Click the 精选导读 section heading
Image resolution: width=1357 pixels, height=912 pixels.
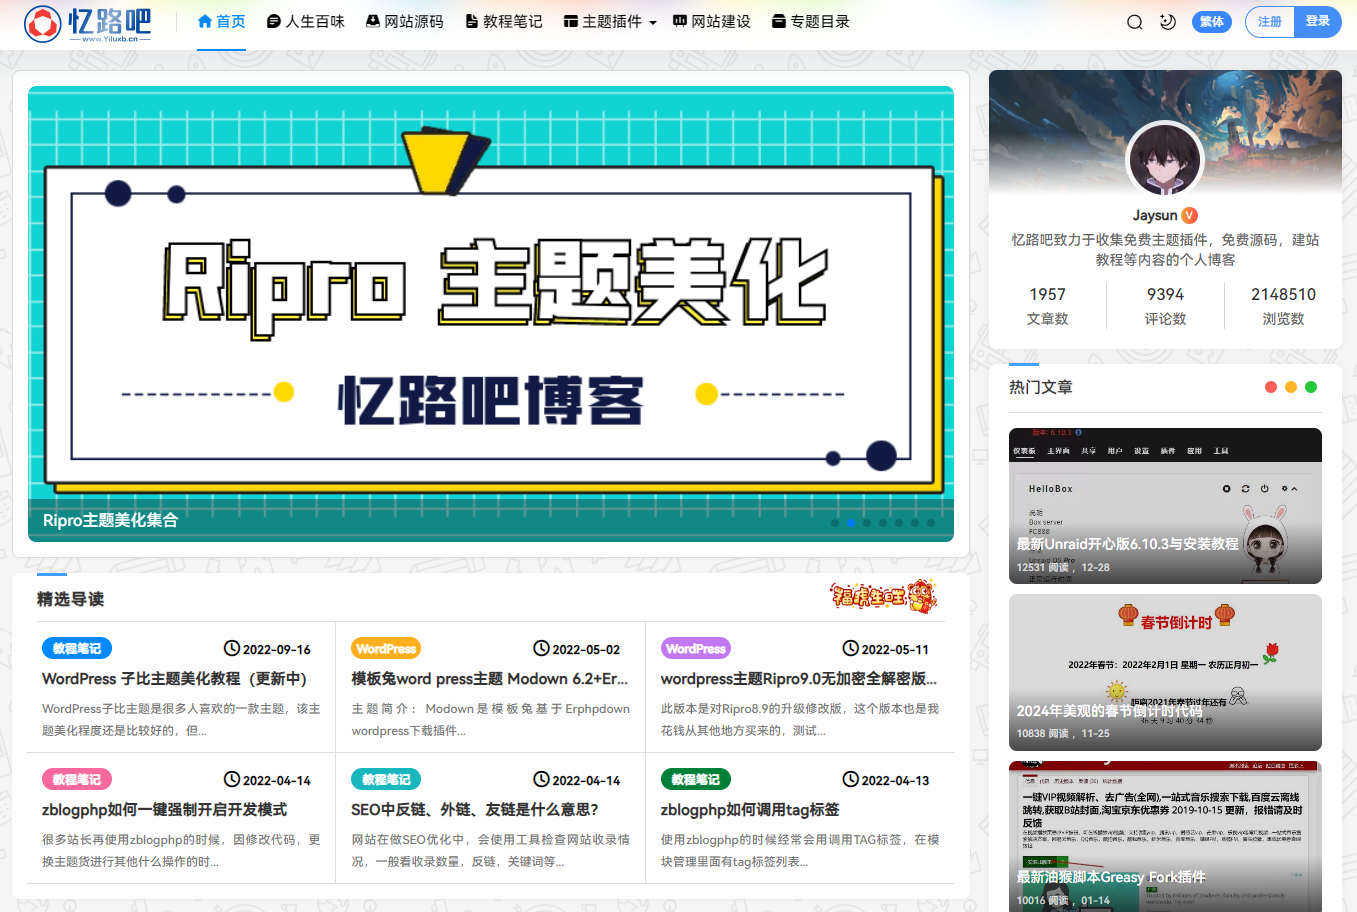coord(70,599)
